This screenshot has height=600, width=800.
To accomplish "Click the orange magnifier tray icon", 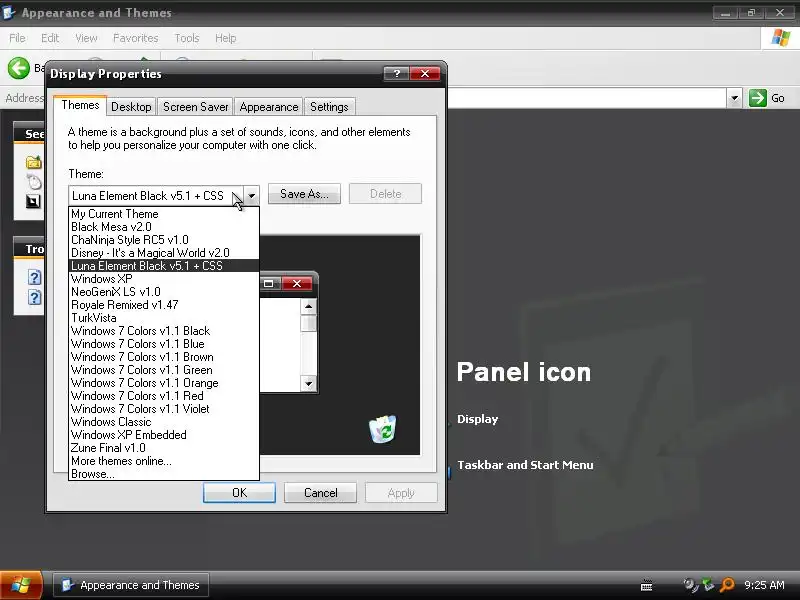I will [x=727, y=585].
